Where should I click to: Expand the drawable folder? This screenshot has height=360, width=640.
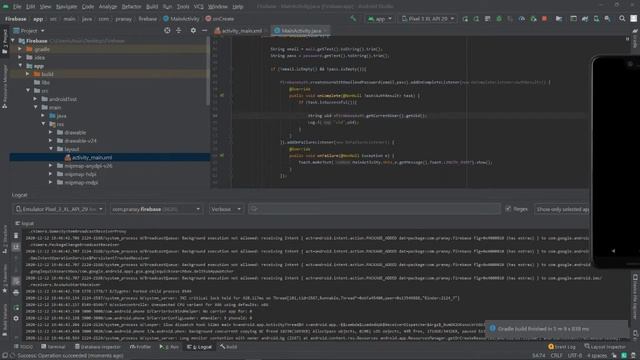pos(51,132)
